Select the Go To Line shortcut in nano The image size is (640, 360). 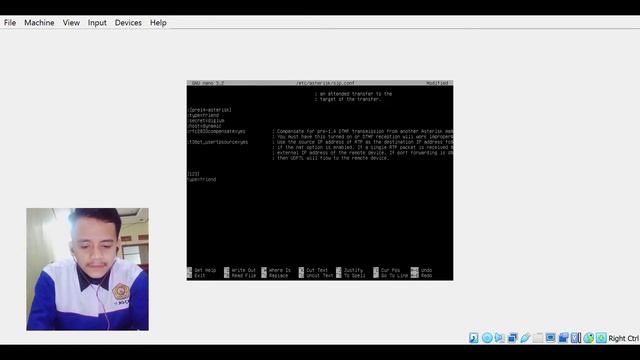click(x=391, y=276)
